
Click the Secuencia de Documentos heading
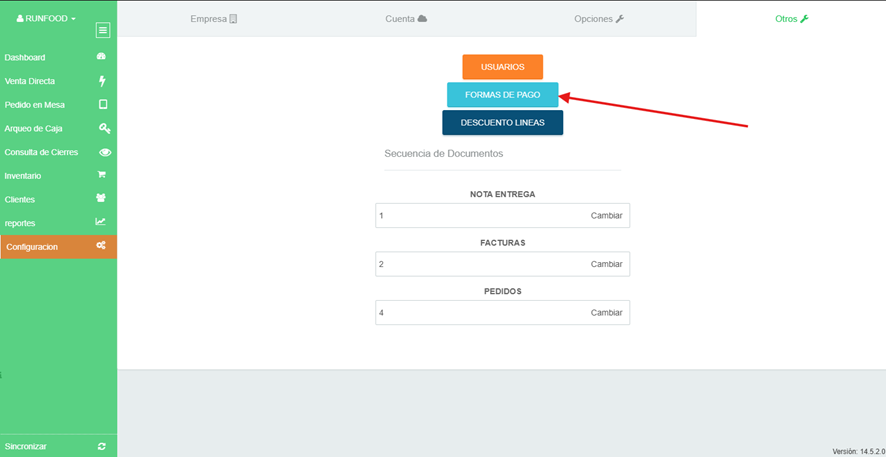coord(444,153)
